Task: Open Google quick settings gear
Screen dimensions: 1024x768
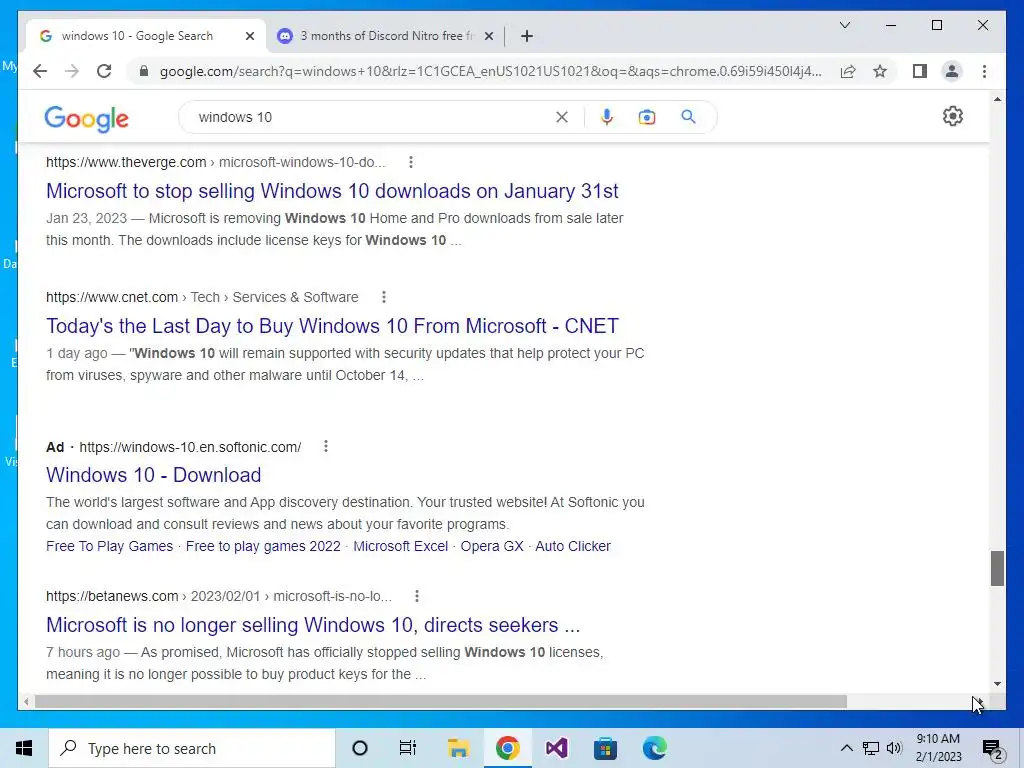Action: point(953,116)
